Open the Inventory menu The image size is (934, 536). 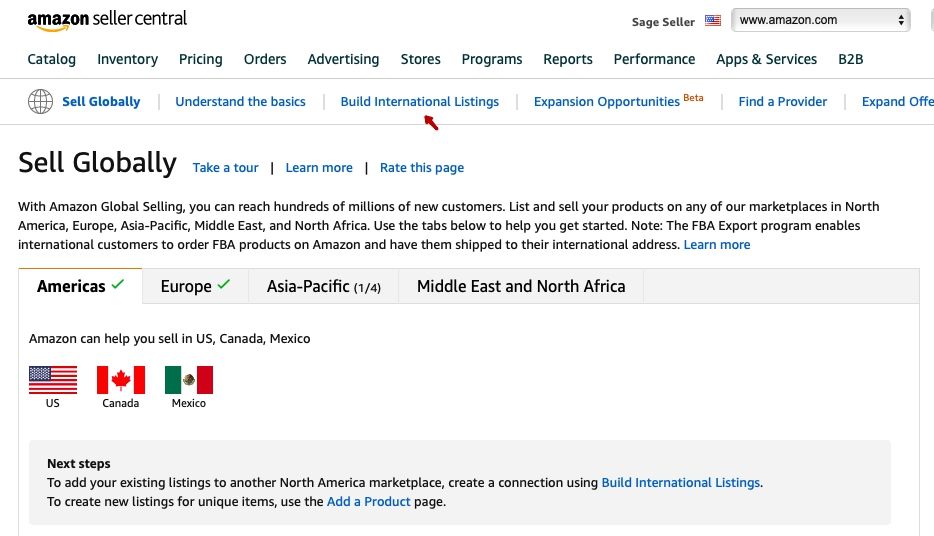(127, 59)
